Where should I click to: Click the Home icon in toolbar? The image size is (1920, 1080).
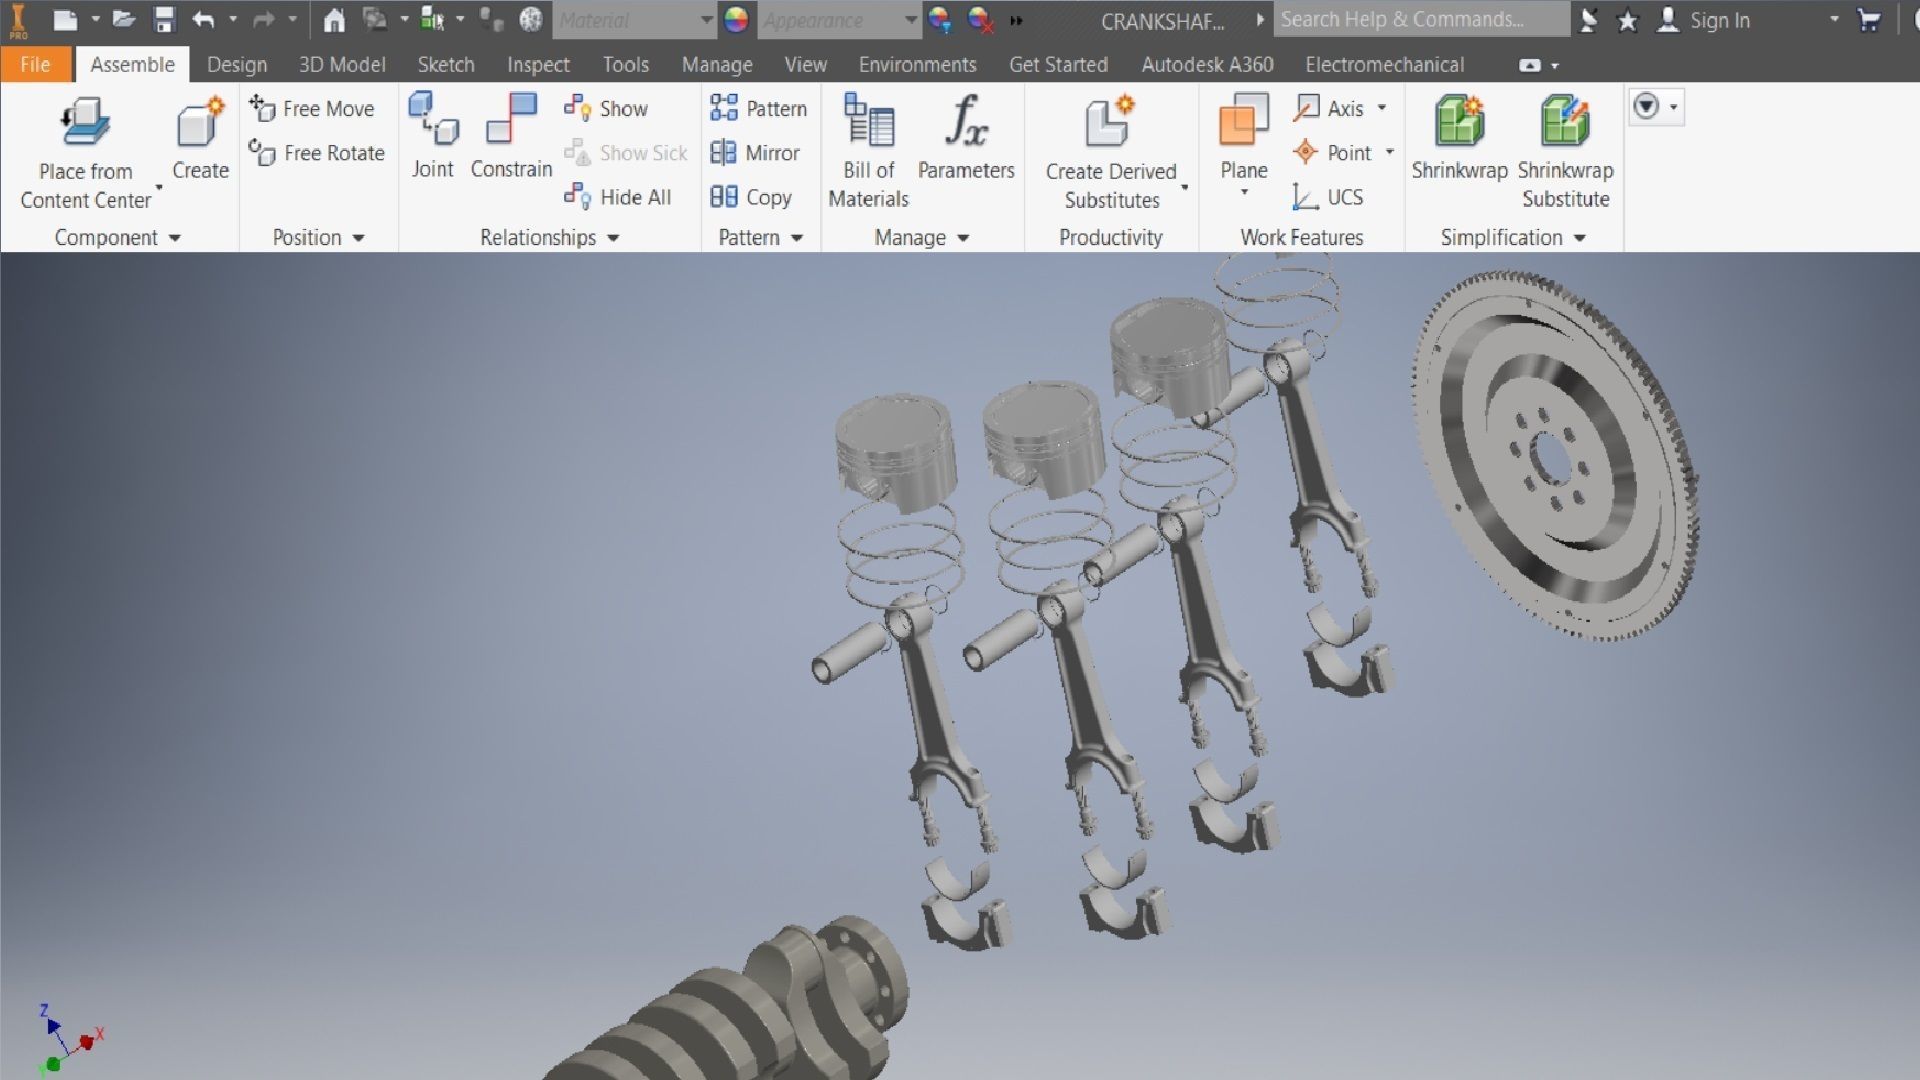(334, 20)
